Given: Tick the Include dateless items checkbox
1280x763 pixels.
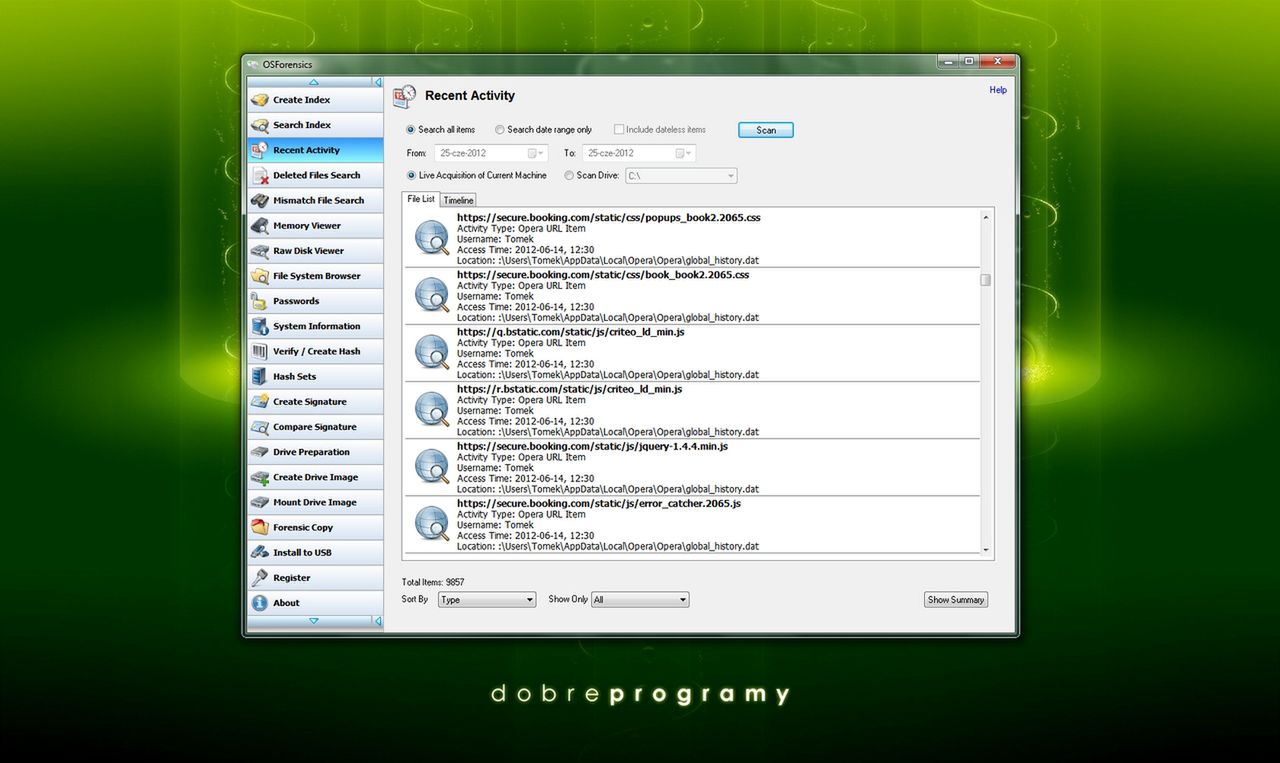Looking at the screenshot, I should coord(619,130).
